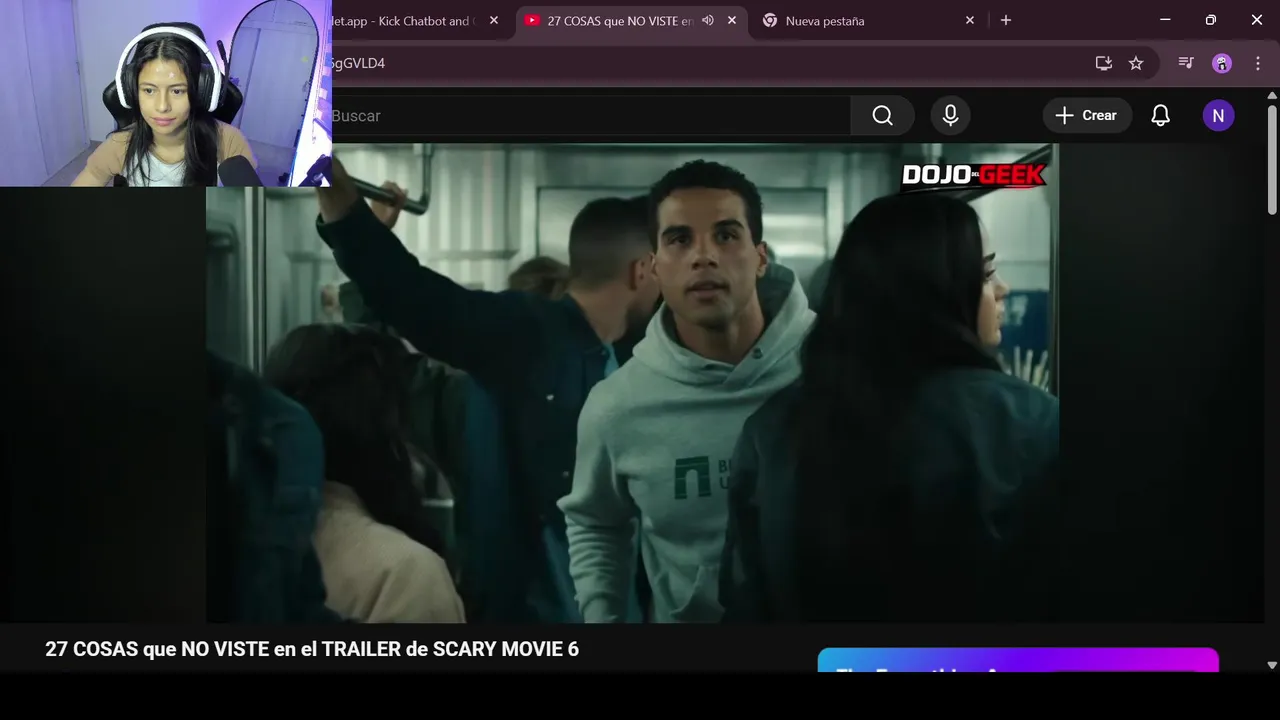Open YouTube notifications bell

1160,116
